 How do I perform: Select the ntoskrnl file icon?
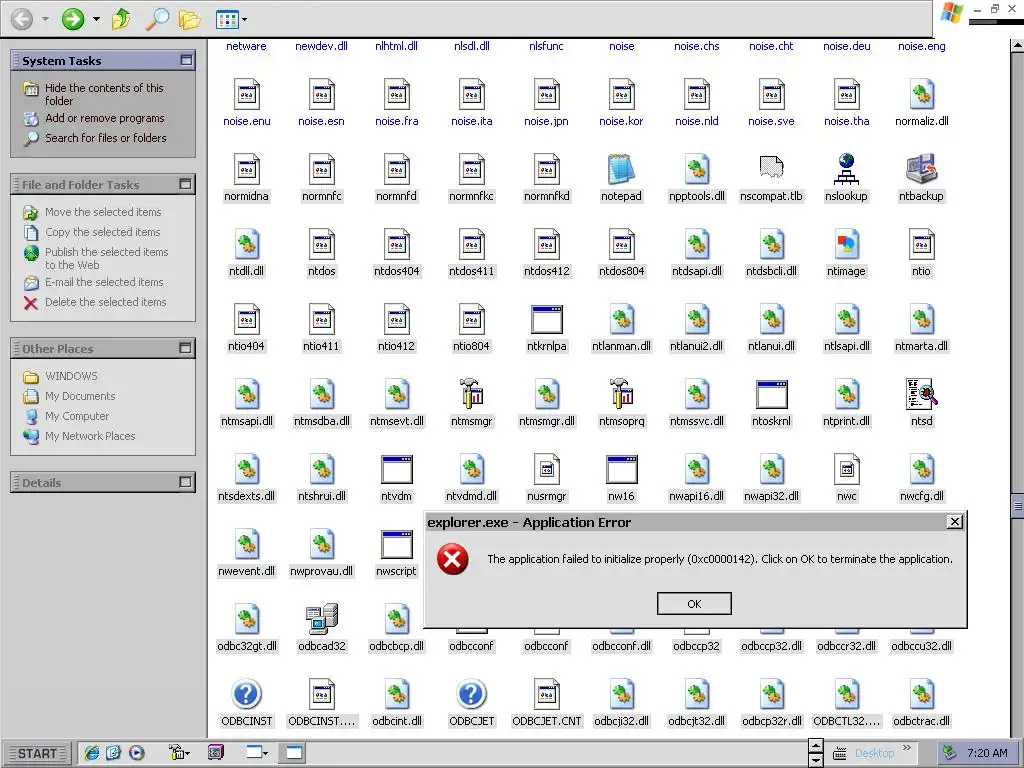pyautogui.click(x=771, y=394)
